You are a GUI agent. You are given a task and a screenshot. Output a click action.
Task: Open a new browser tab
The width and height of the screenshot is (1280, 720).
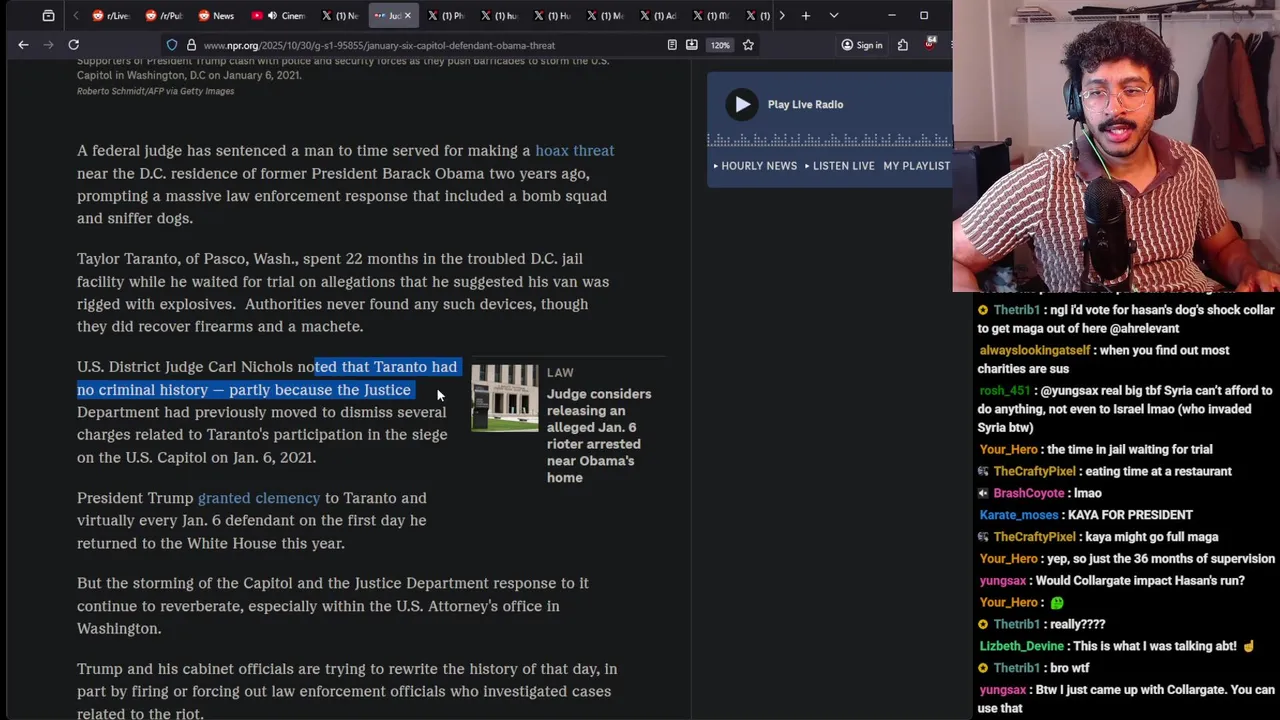point(805,15)
